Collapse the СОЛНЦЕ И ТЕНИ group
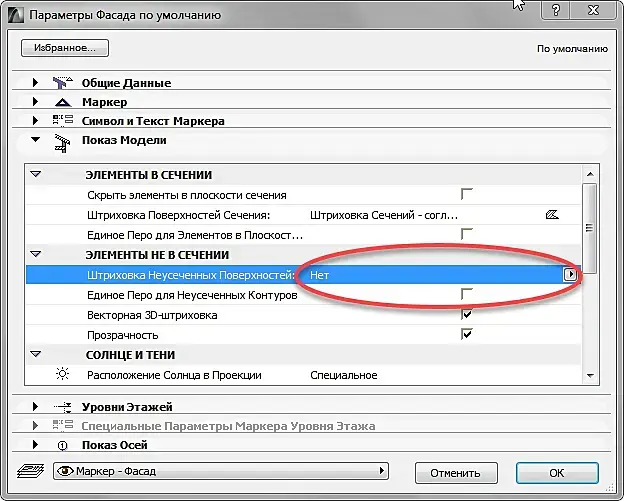Screen dimensions: 624x501 point(36,354)
